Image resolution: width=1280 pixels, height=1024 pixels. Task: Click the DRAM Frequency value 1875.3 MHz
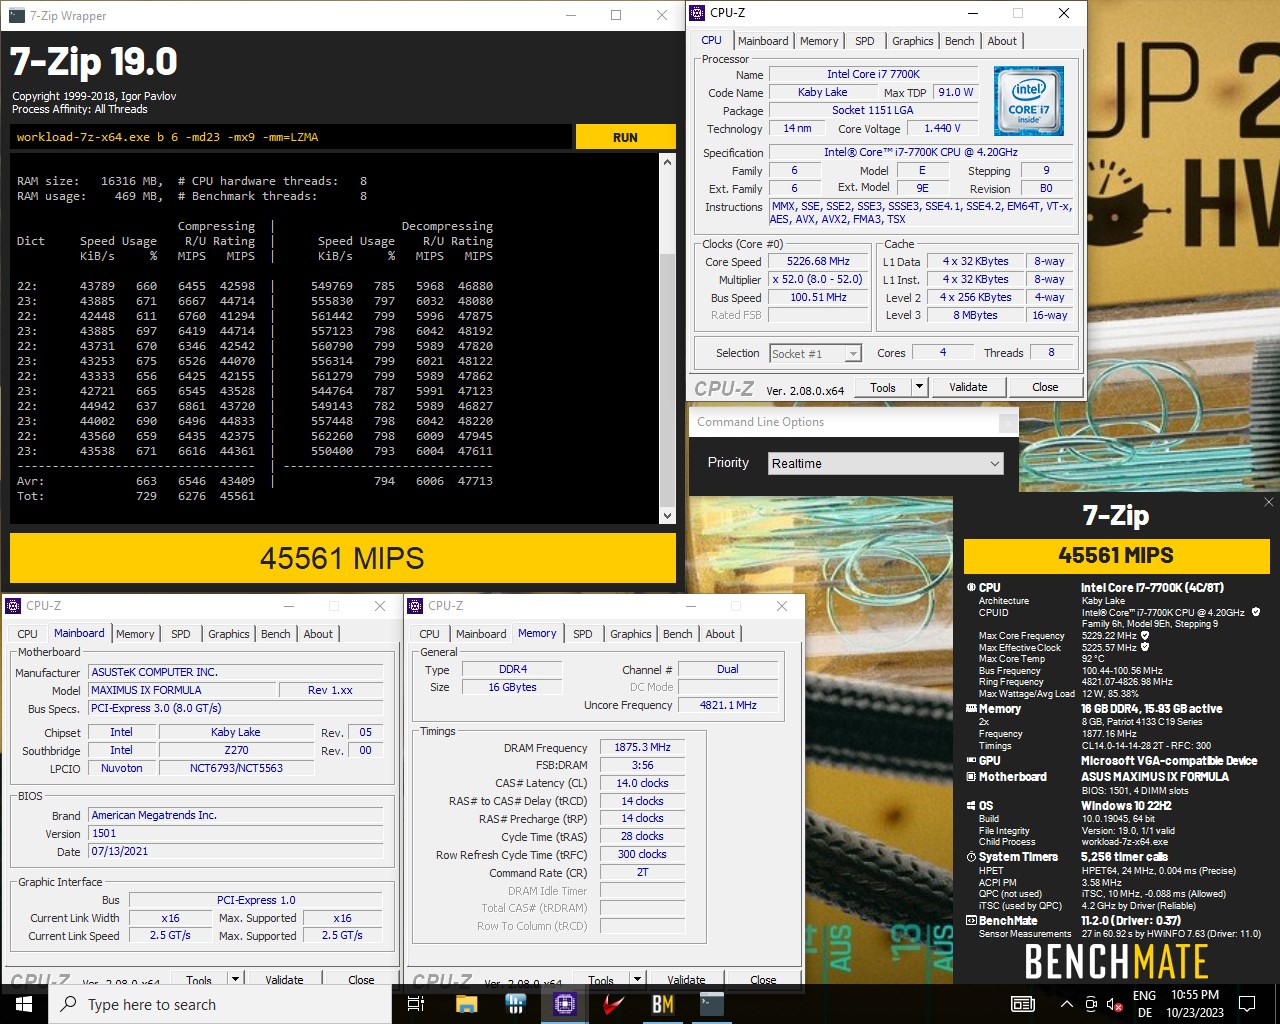coord(642,747)
